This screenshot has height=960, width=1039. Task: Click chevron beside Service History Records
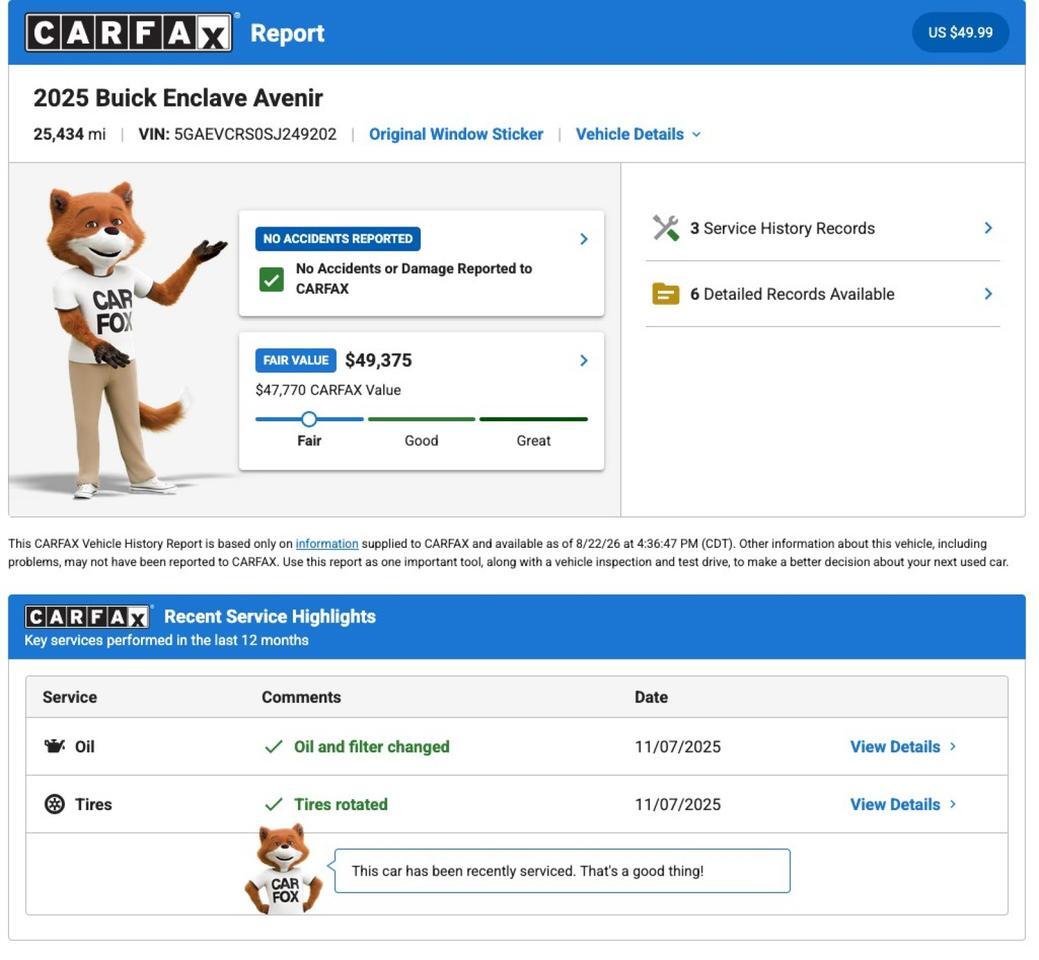pos(988,228)
